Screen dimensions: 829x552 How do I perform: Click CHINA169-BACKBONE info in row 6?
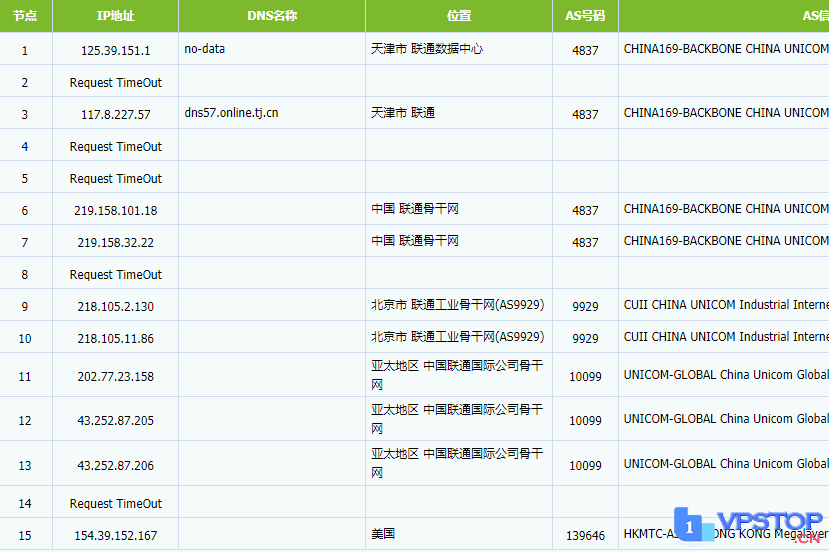tap(726, 209)
